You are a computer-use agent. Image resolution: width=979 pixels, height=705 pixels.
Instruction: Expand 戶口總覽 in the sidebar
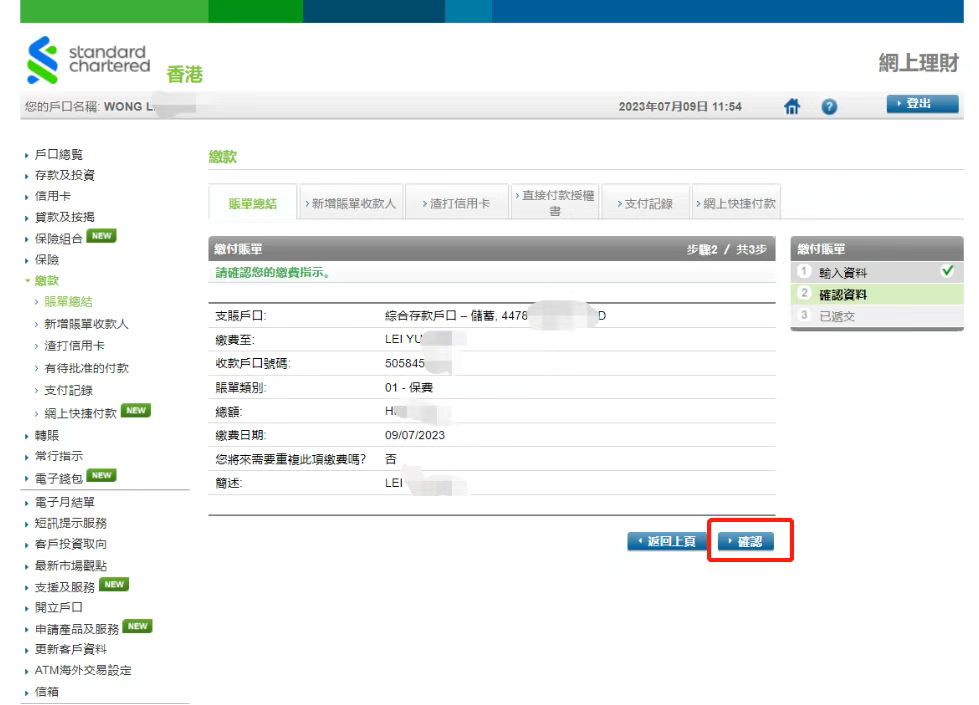(59, 154)
